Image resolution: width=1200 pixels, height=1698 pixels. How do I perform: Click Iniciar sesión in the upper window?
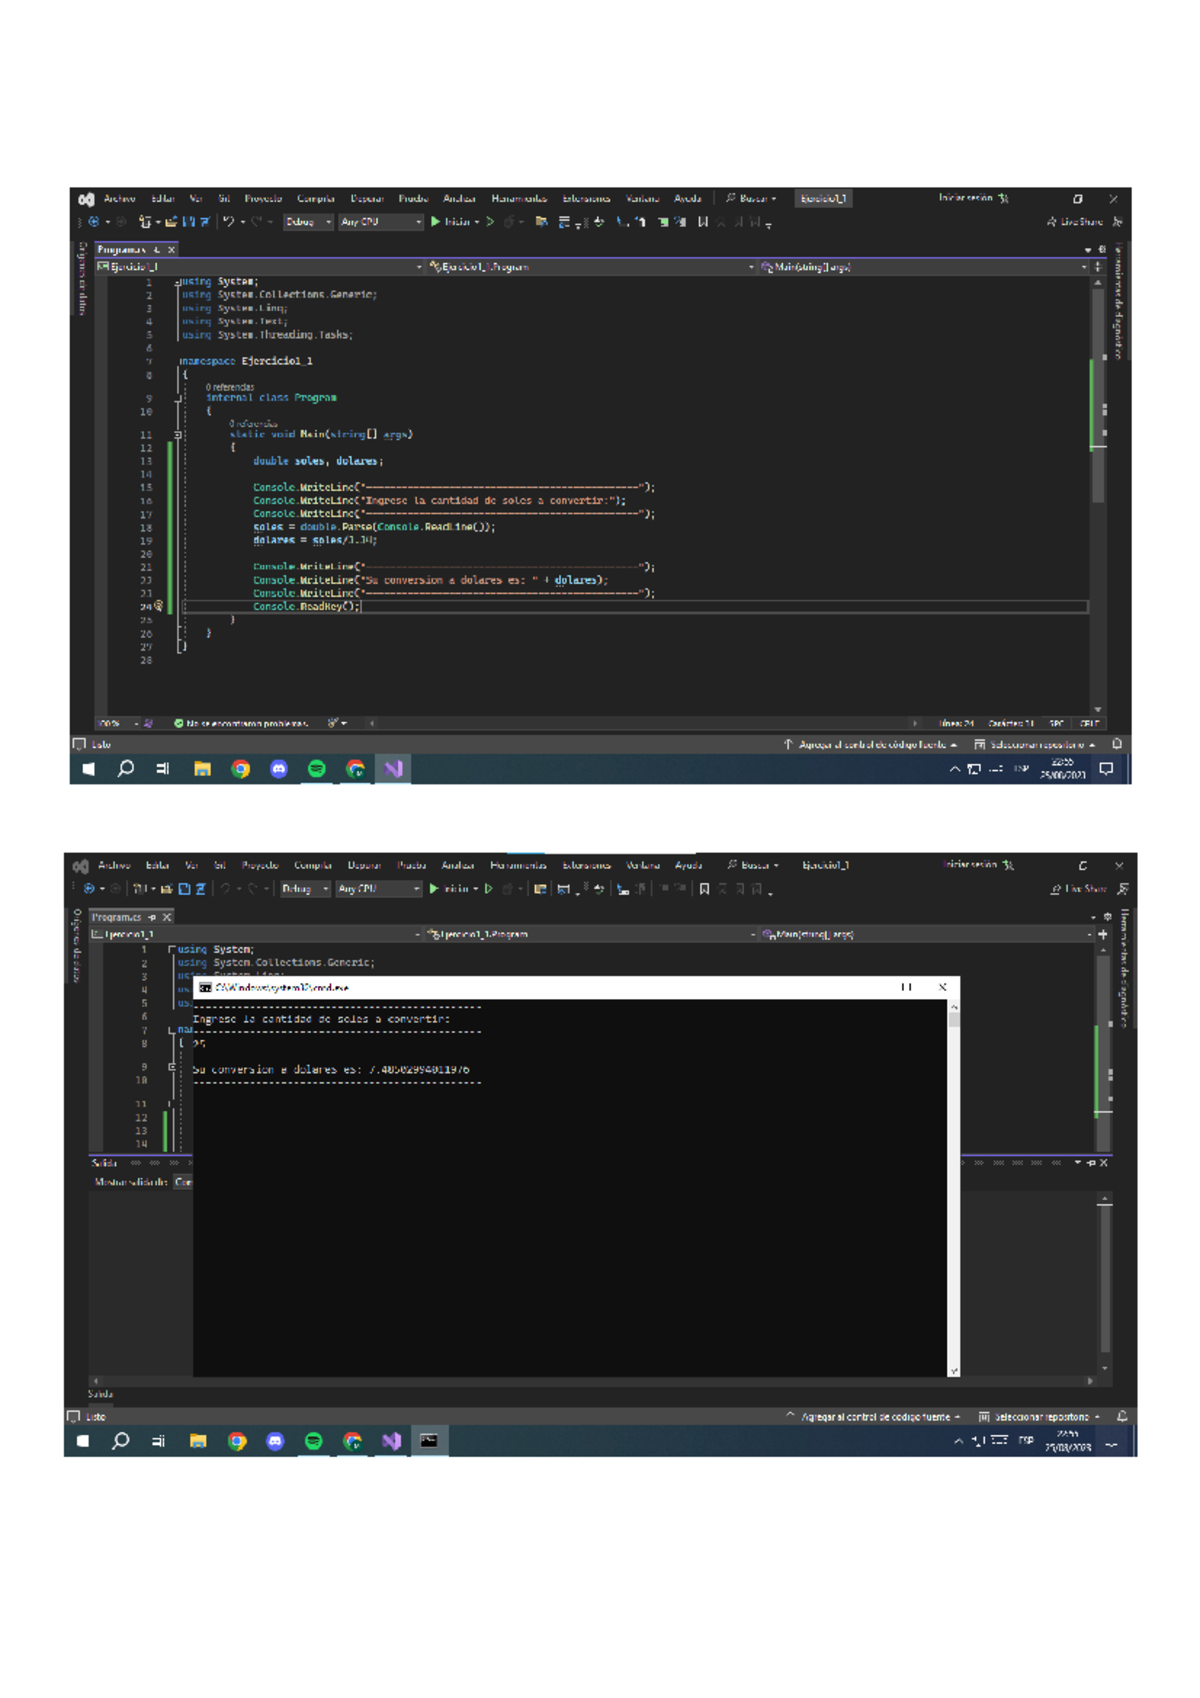click(965, 198)
